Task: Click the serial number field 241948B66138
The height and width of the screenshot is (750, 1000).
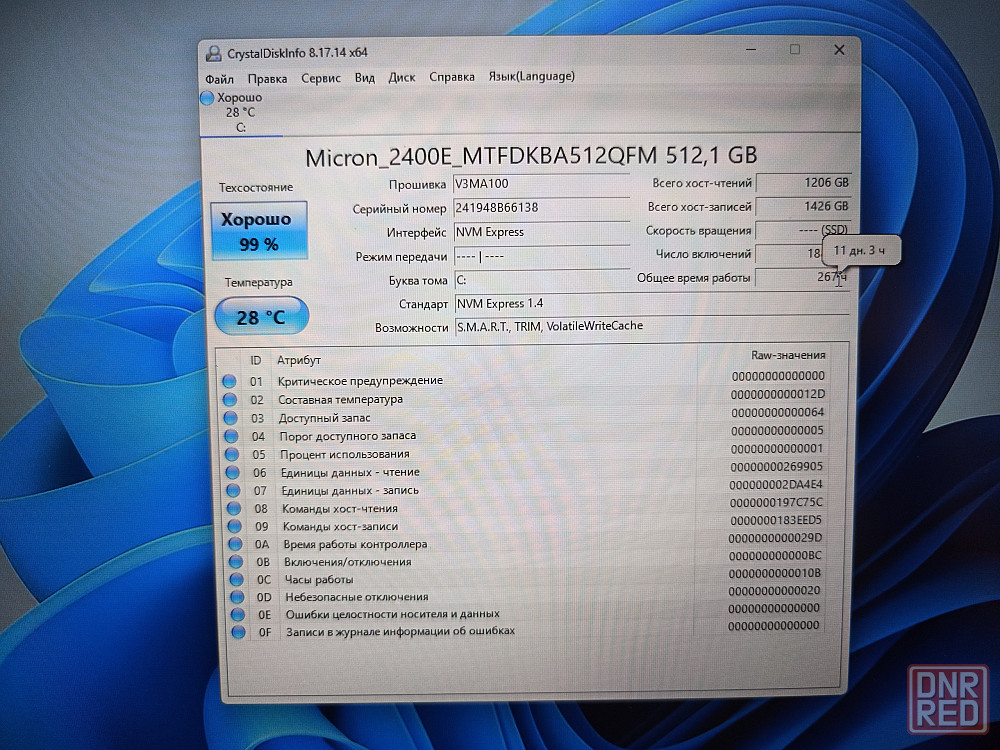Action: pos(541,208)
